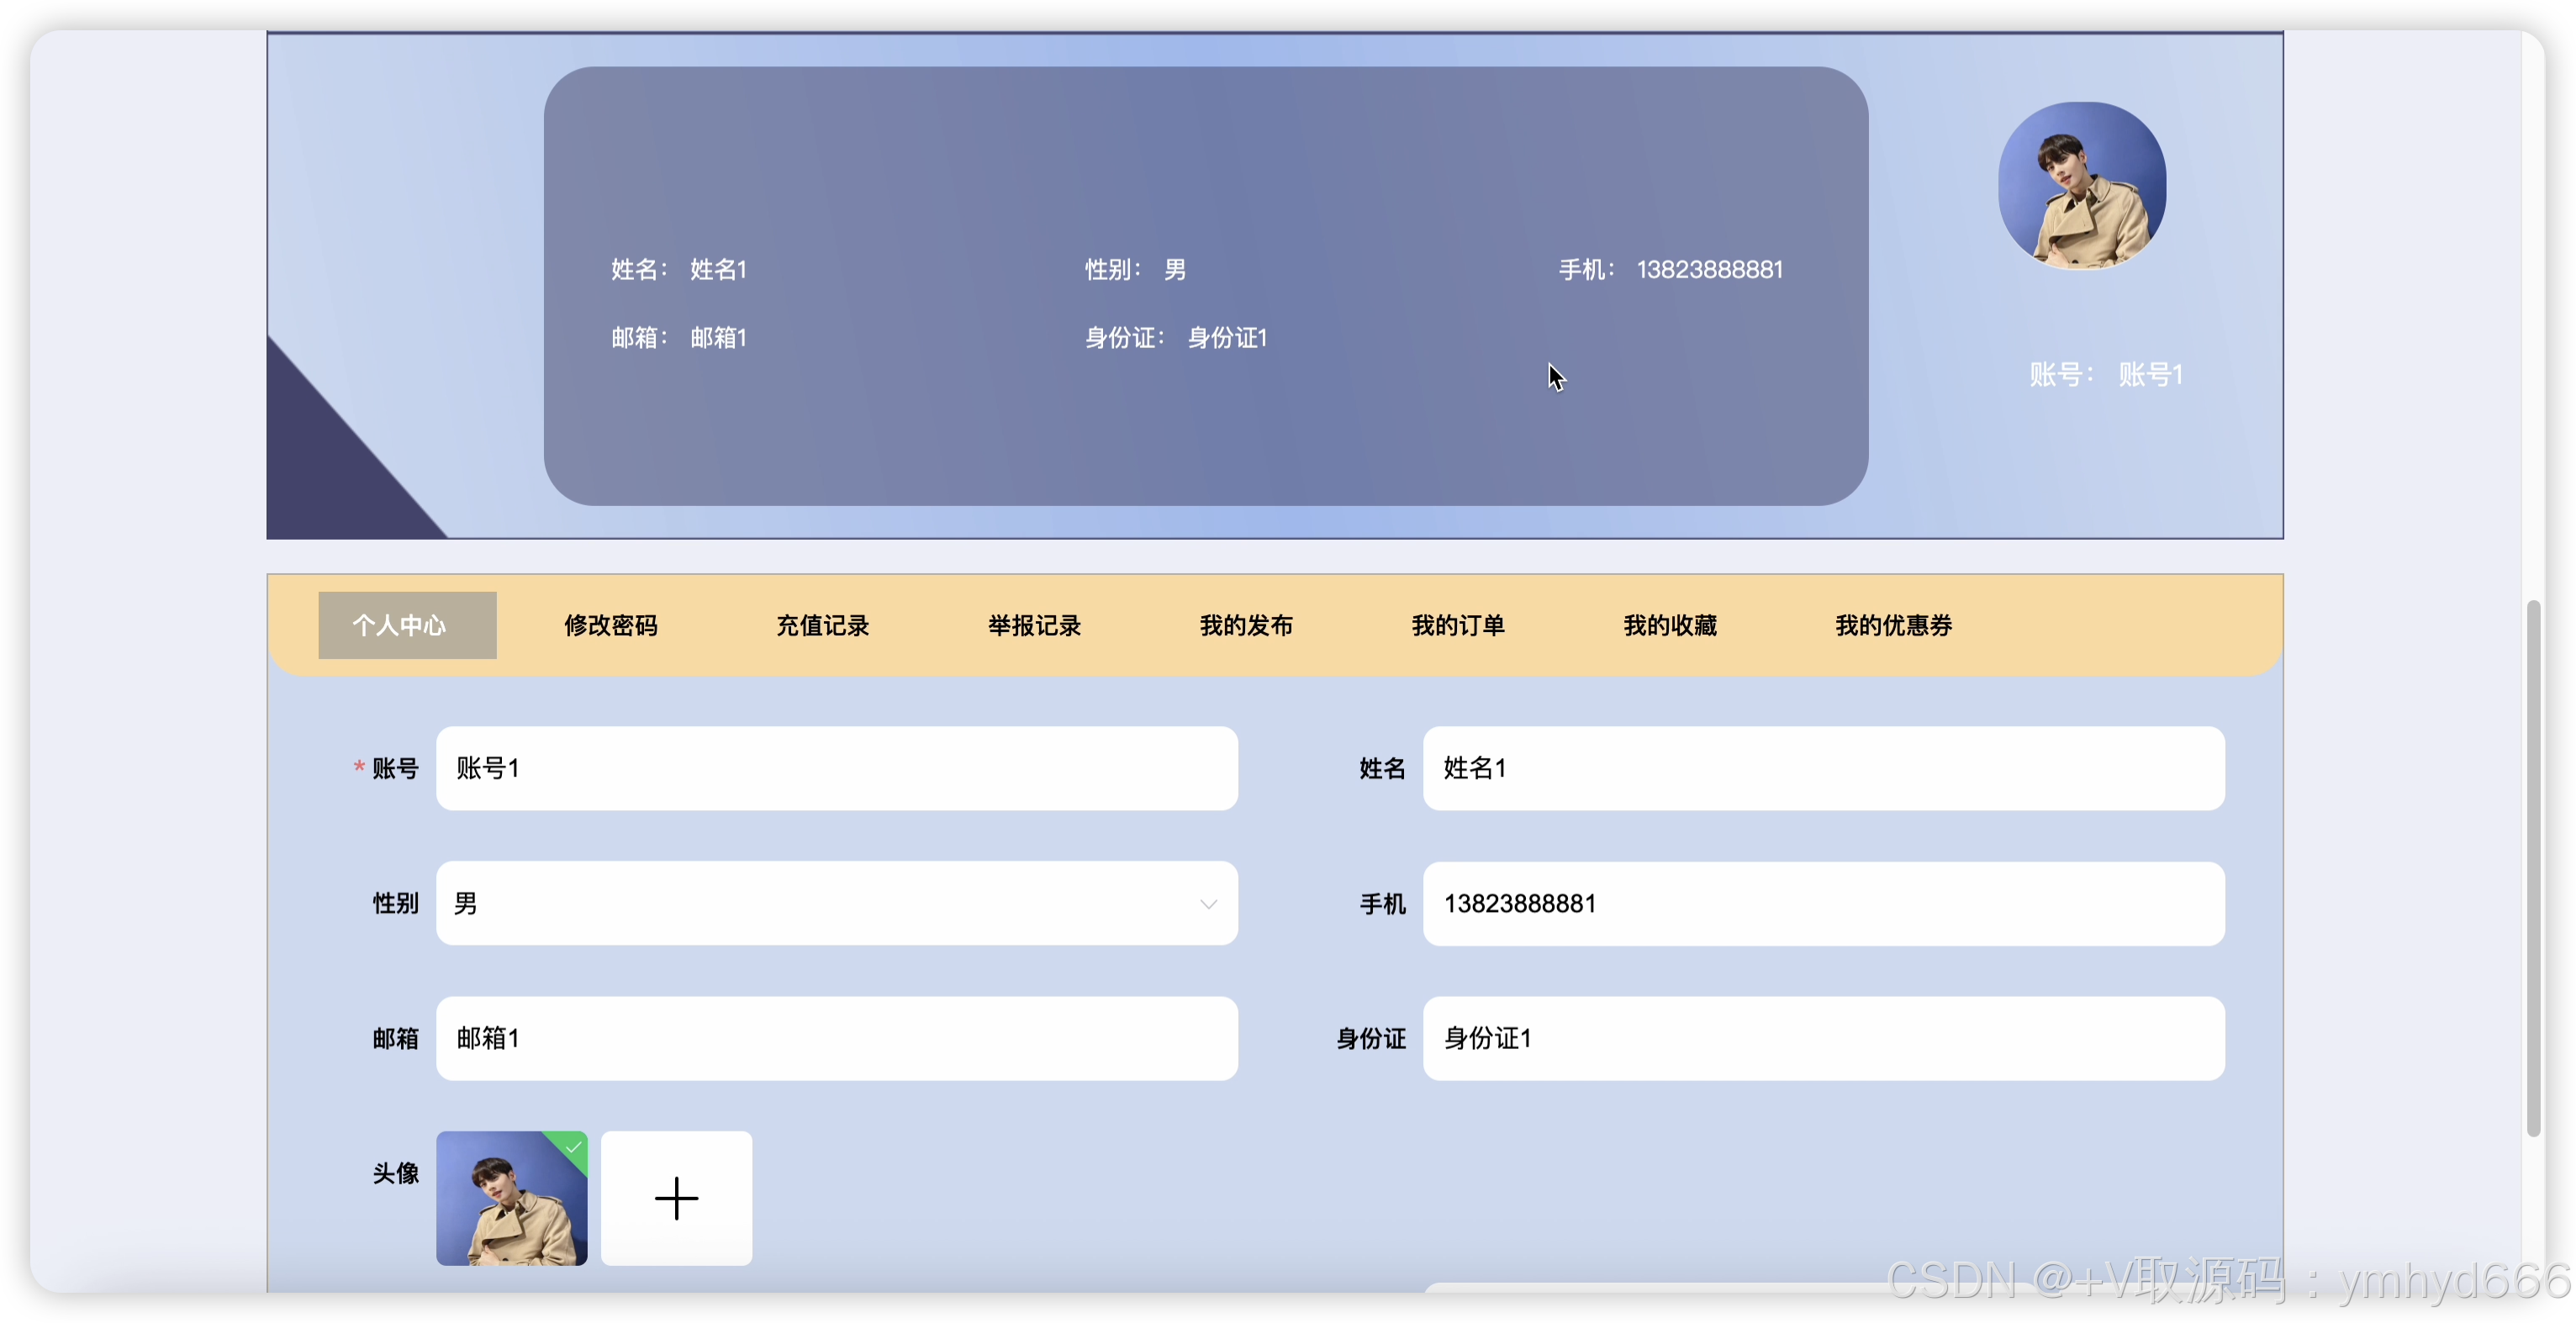Click the 账号 input field
The image size is (2576, 1323).
836,768
